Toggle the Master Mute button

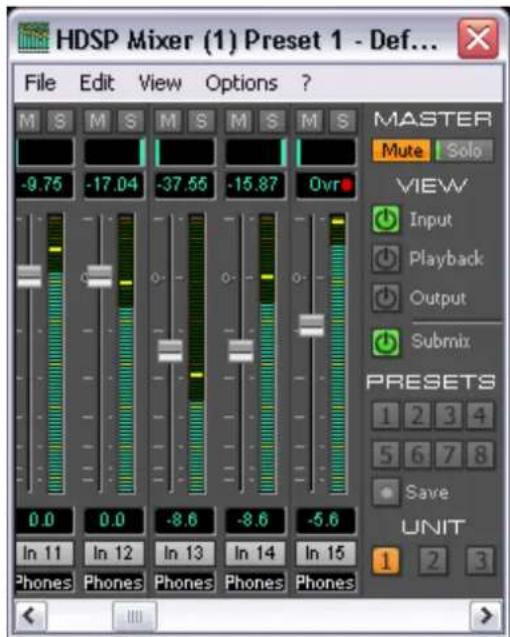(x=401, y=151)
